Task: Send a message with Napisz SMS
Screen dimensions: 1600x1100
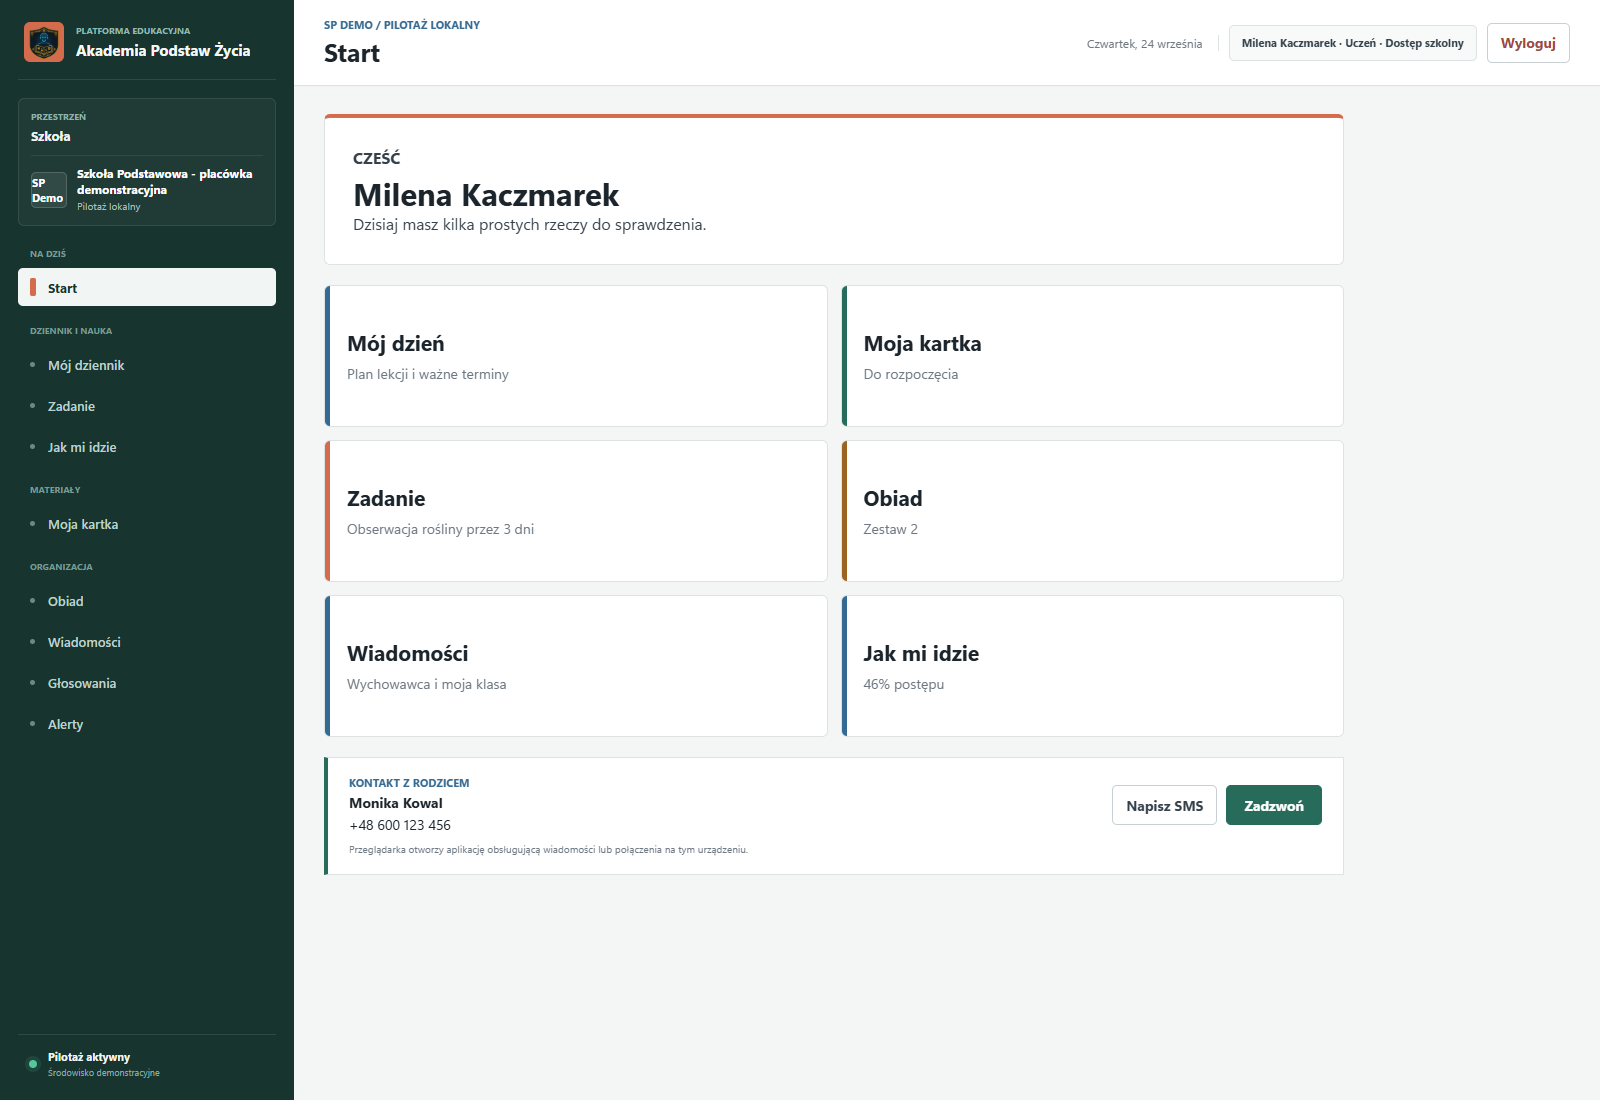Action: (1164, 805)
